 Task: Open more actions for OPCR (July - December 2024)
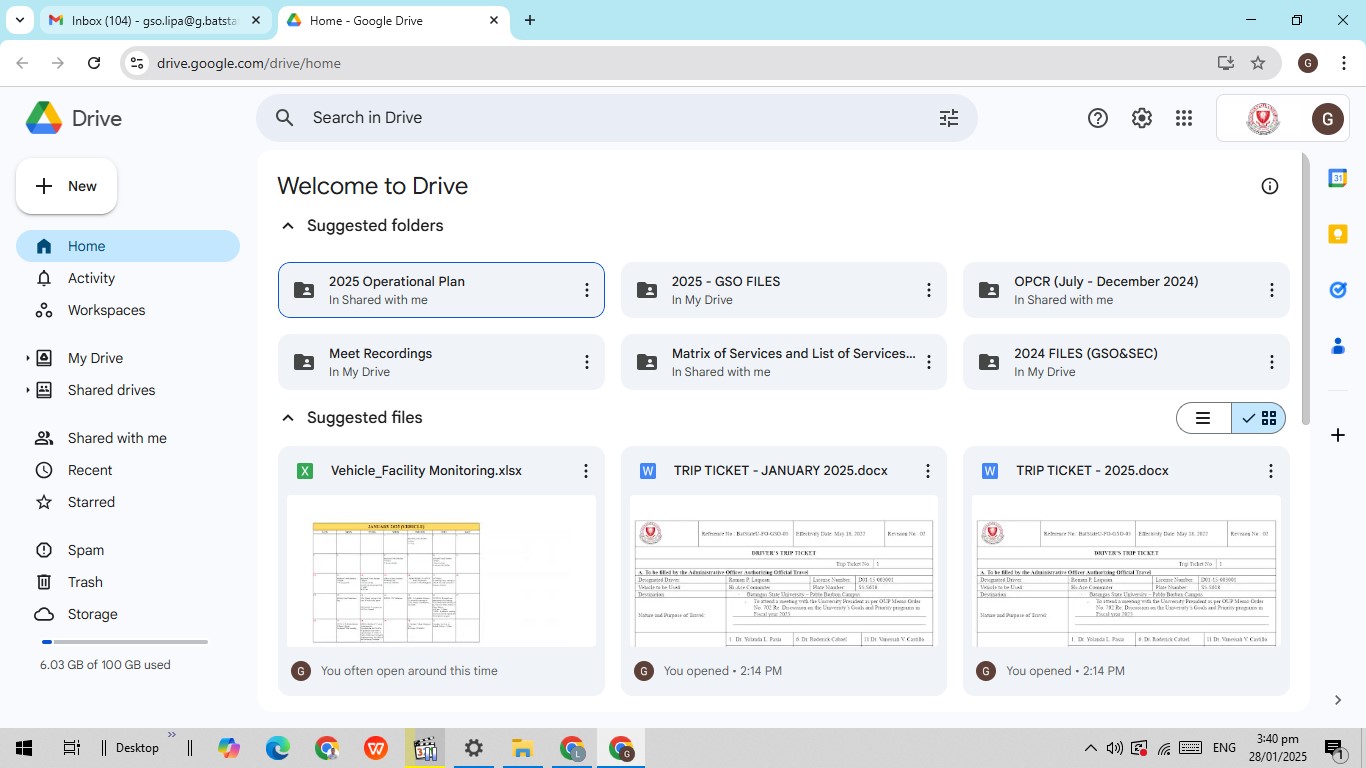(x=1272, y=290)
